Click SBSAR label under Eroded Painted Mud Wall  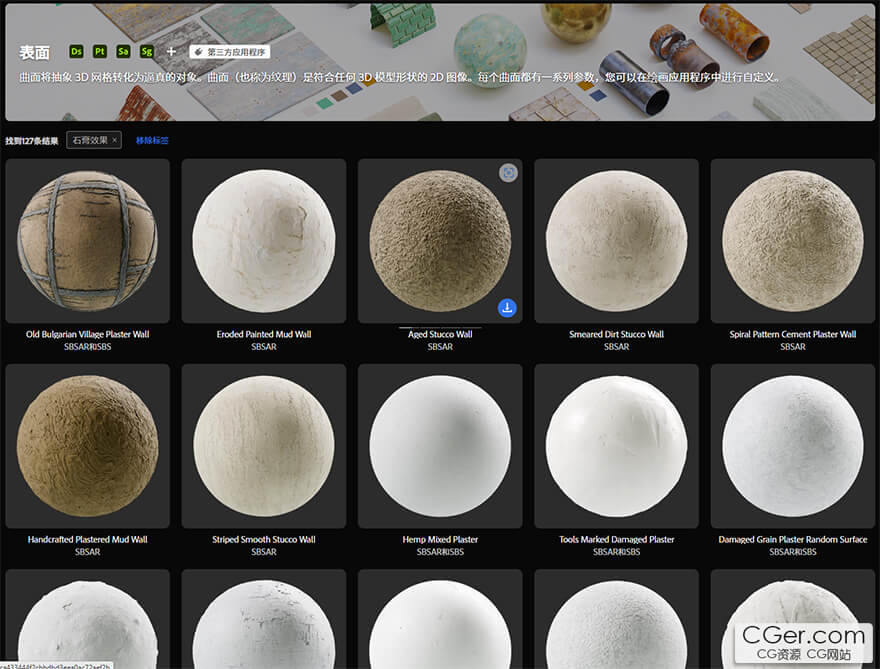pyautogui.click(x=264, y=347)
